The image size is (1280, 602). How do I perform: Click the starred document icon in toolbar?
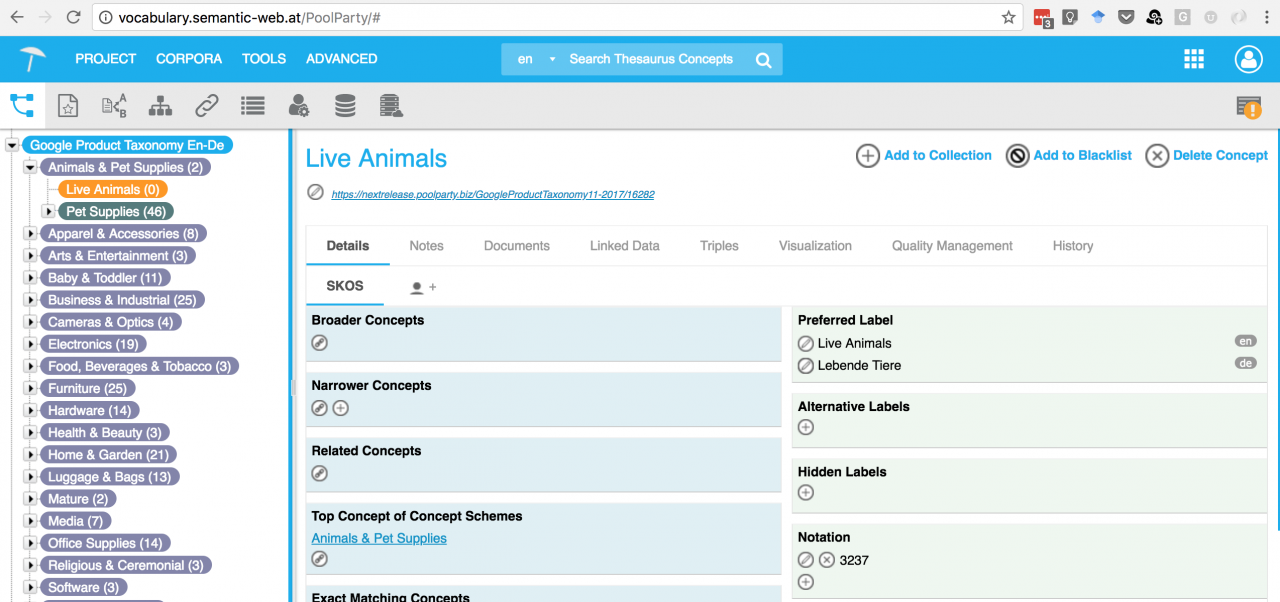tap(67, 105)
